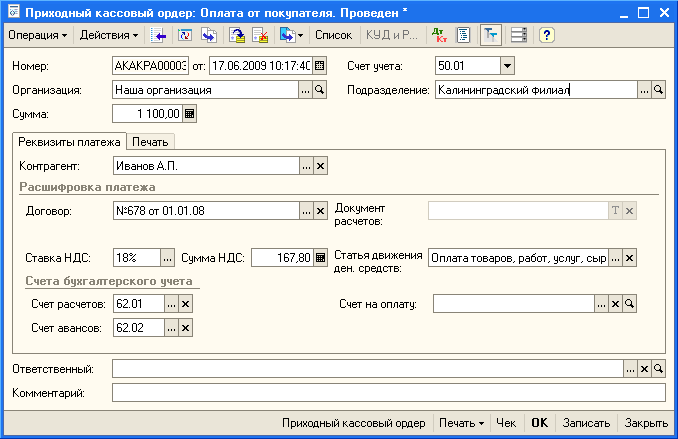678x439 pixels.
Task: Expand the Счет учета dropdown arrow
Action: click(x=507, y=66)
